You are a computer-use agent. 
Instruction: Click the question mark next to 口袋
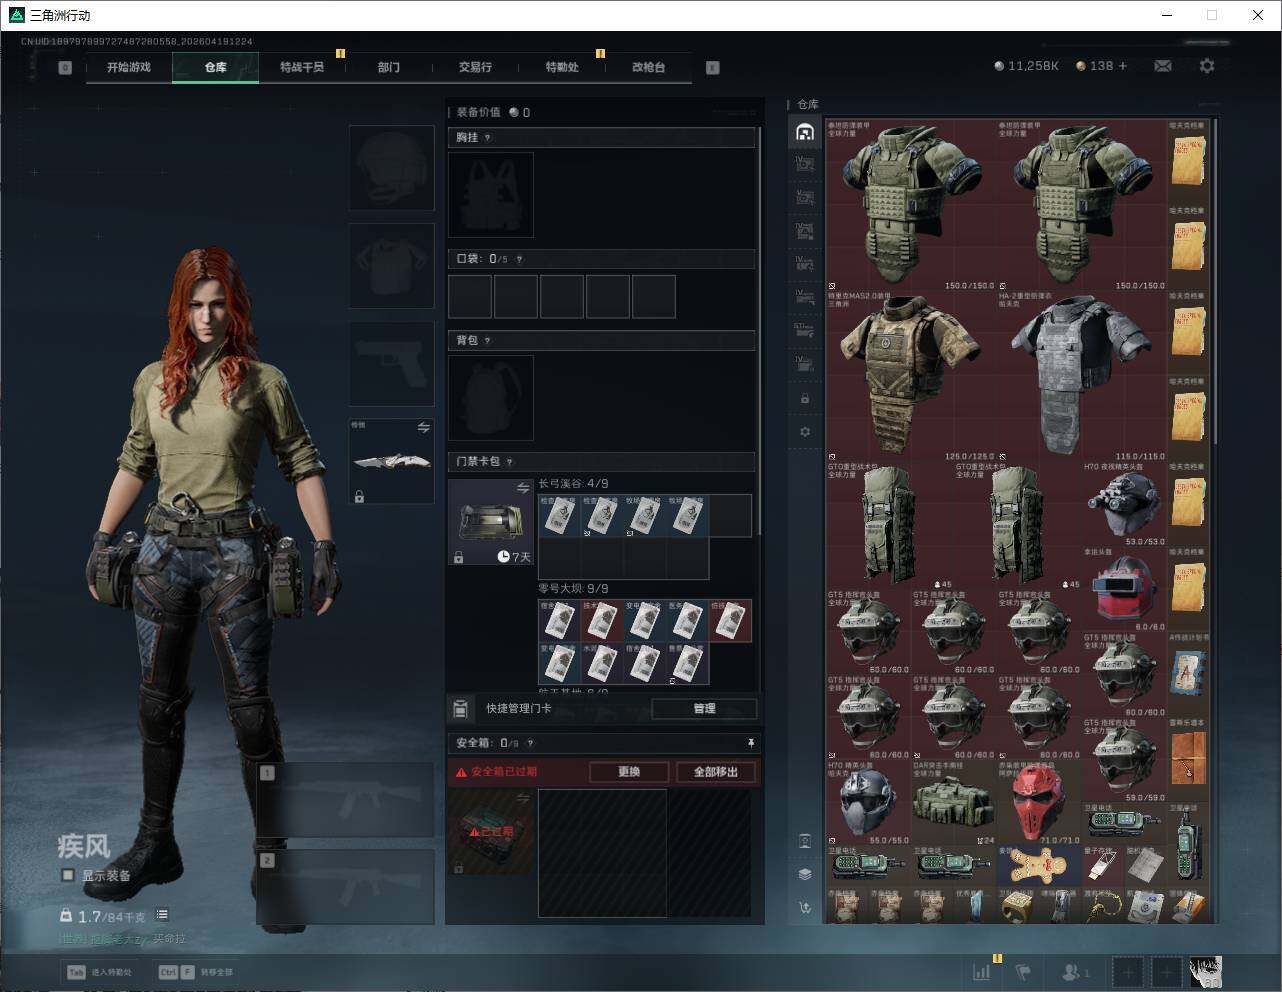[x=519, y=259]
